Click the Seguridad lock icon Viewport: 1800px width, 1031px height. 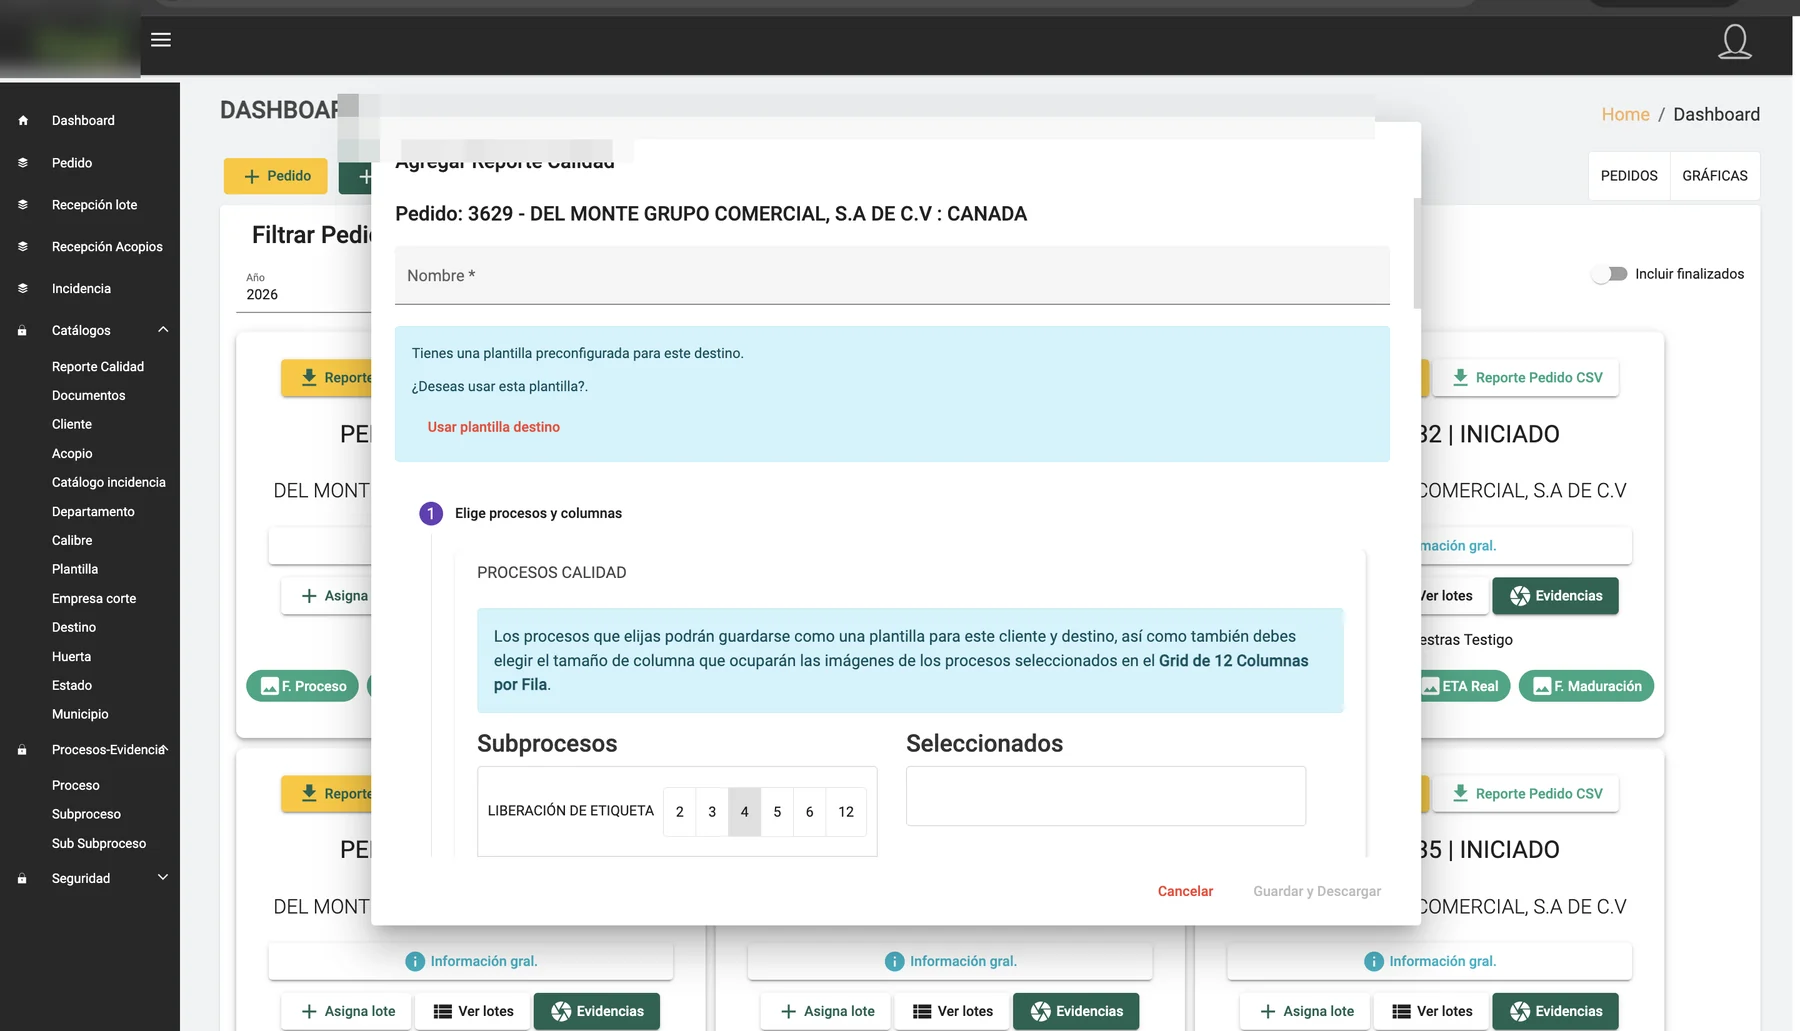pos(22,878)
